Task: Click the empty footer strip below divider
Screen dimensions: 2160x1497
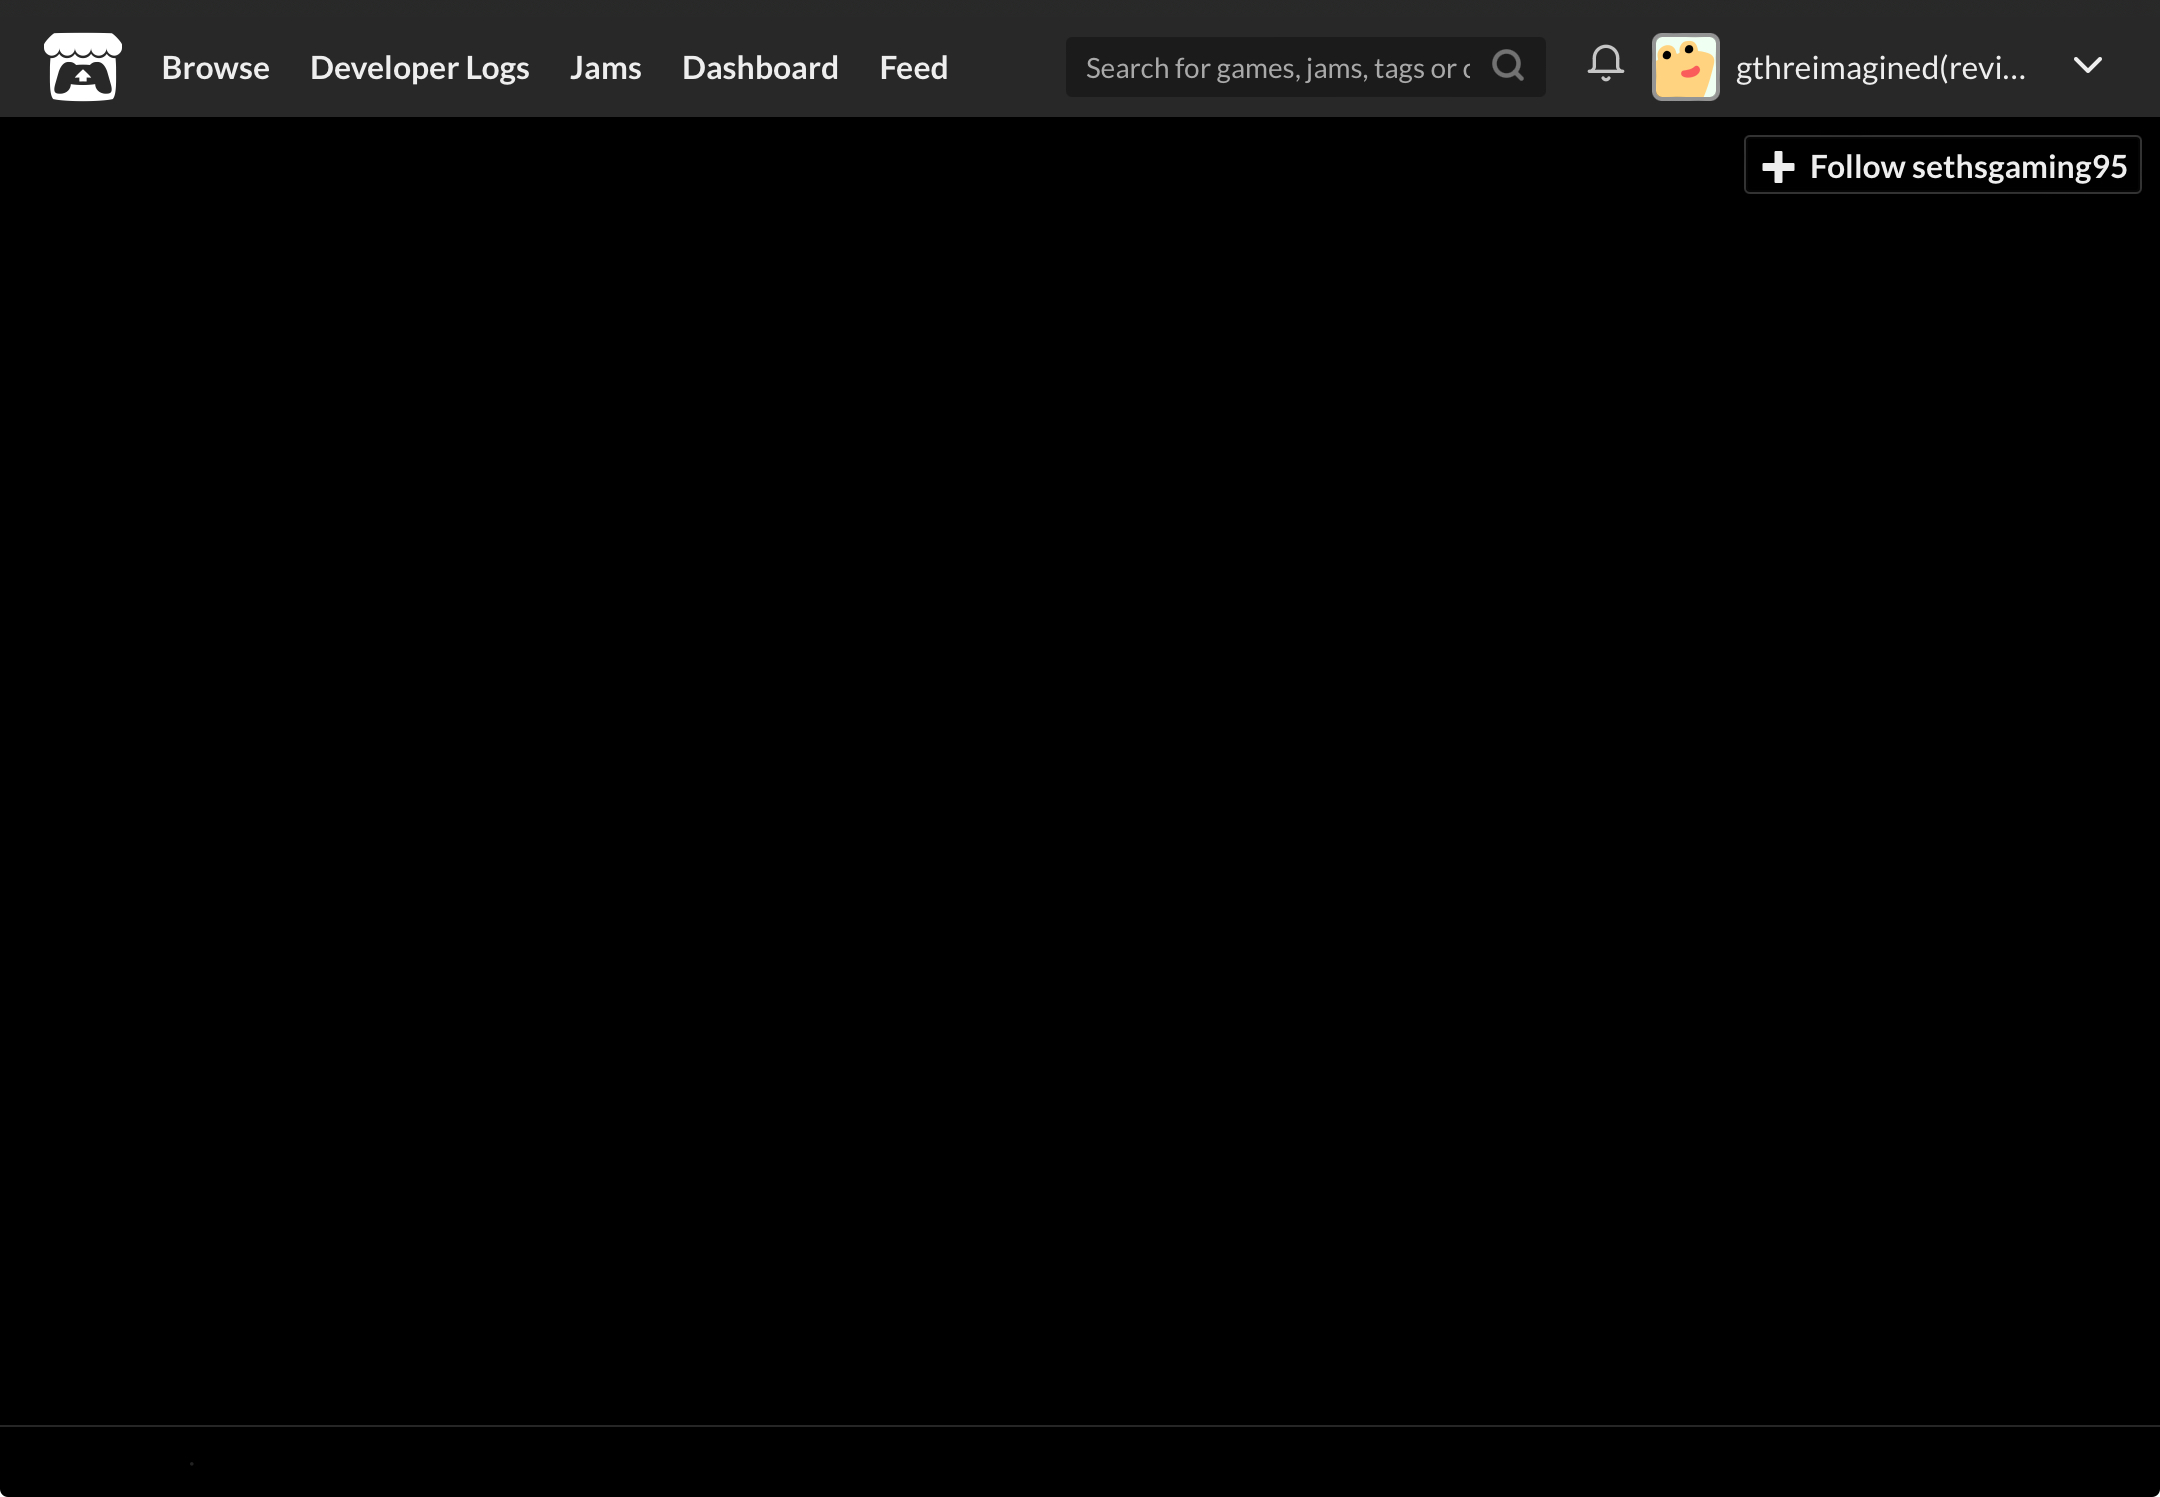Action: tap(1080, 1462)
